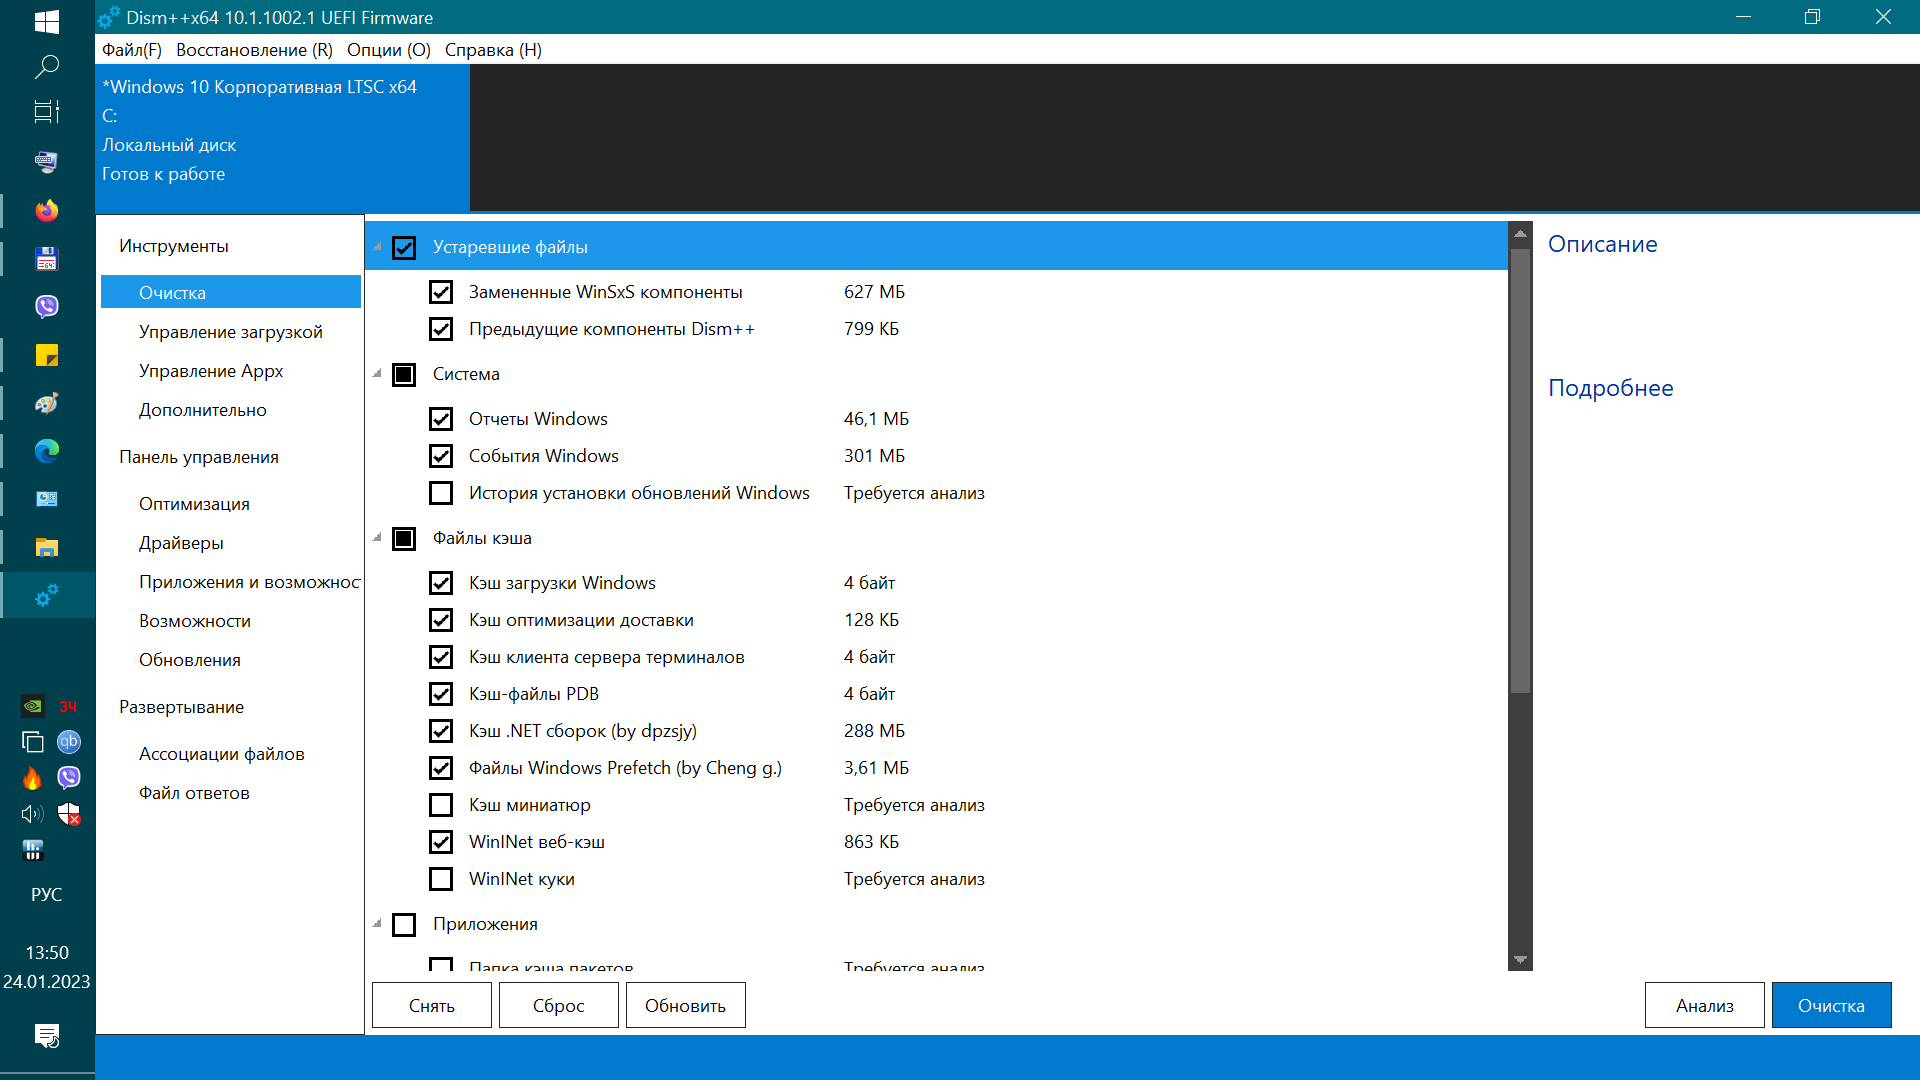Click the Windows Security shield tray icon

point(68,814)
